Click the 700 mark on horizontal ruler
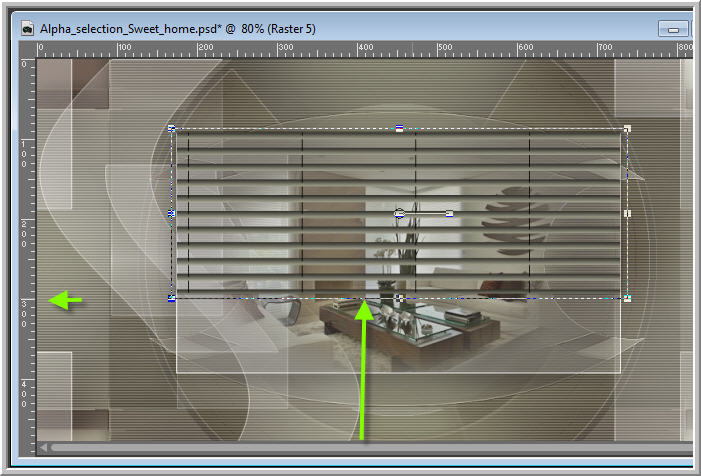Screen dimensions: 701x476 click(605, 47)
